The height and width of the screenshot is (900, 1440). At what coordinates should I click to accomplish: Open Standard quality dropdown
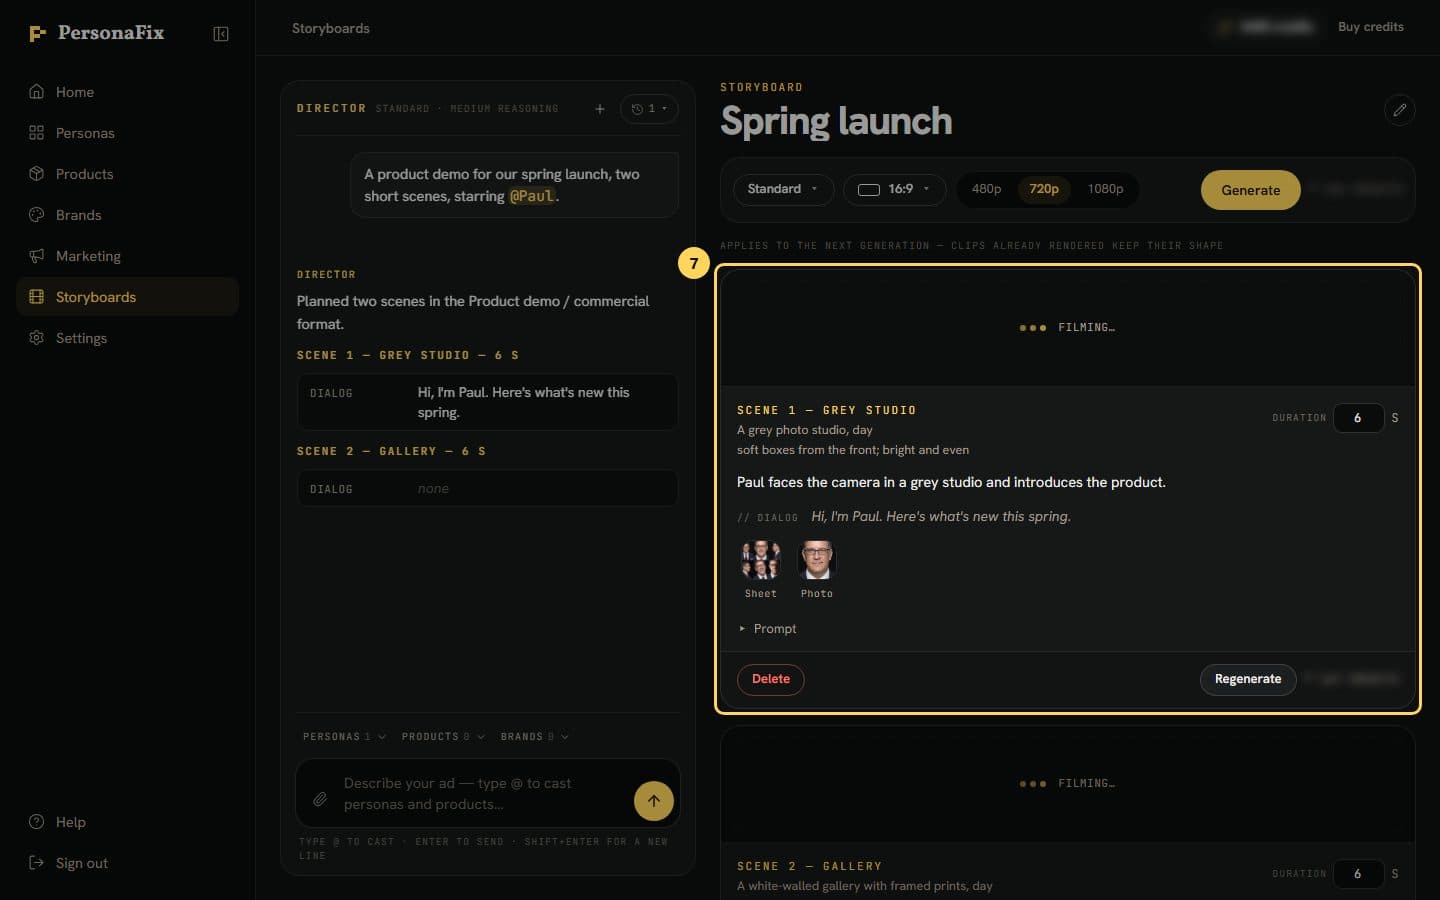click(x=783, y=189)
